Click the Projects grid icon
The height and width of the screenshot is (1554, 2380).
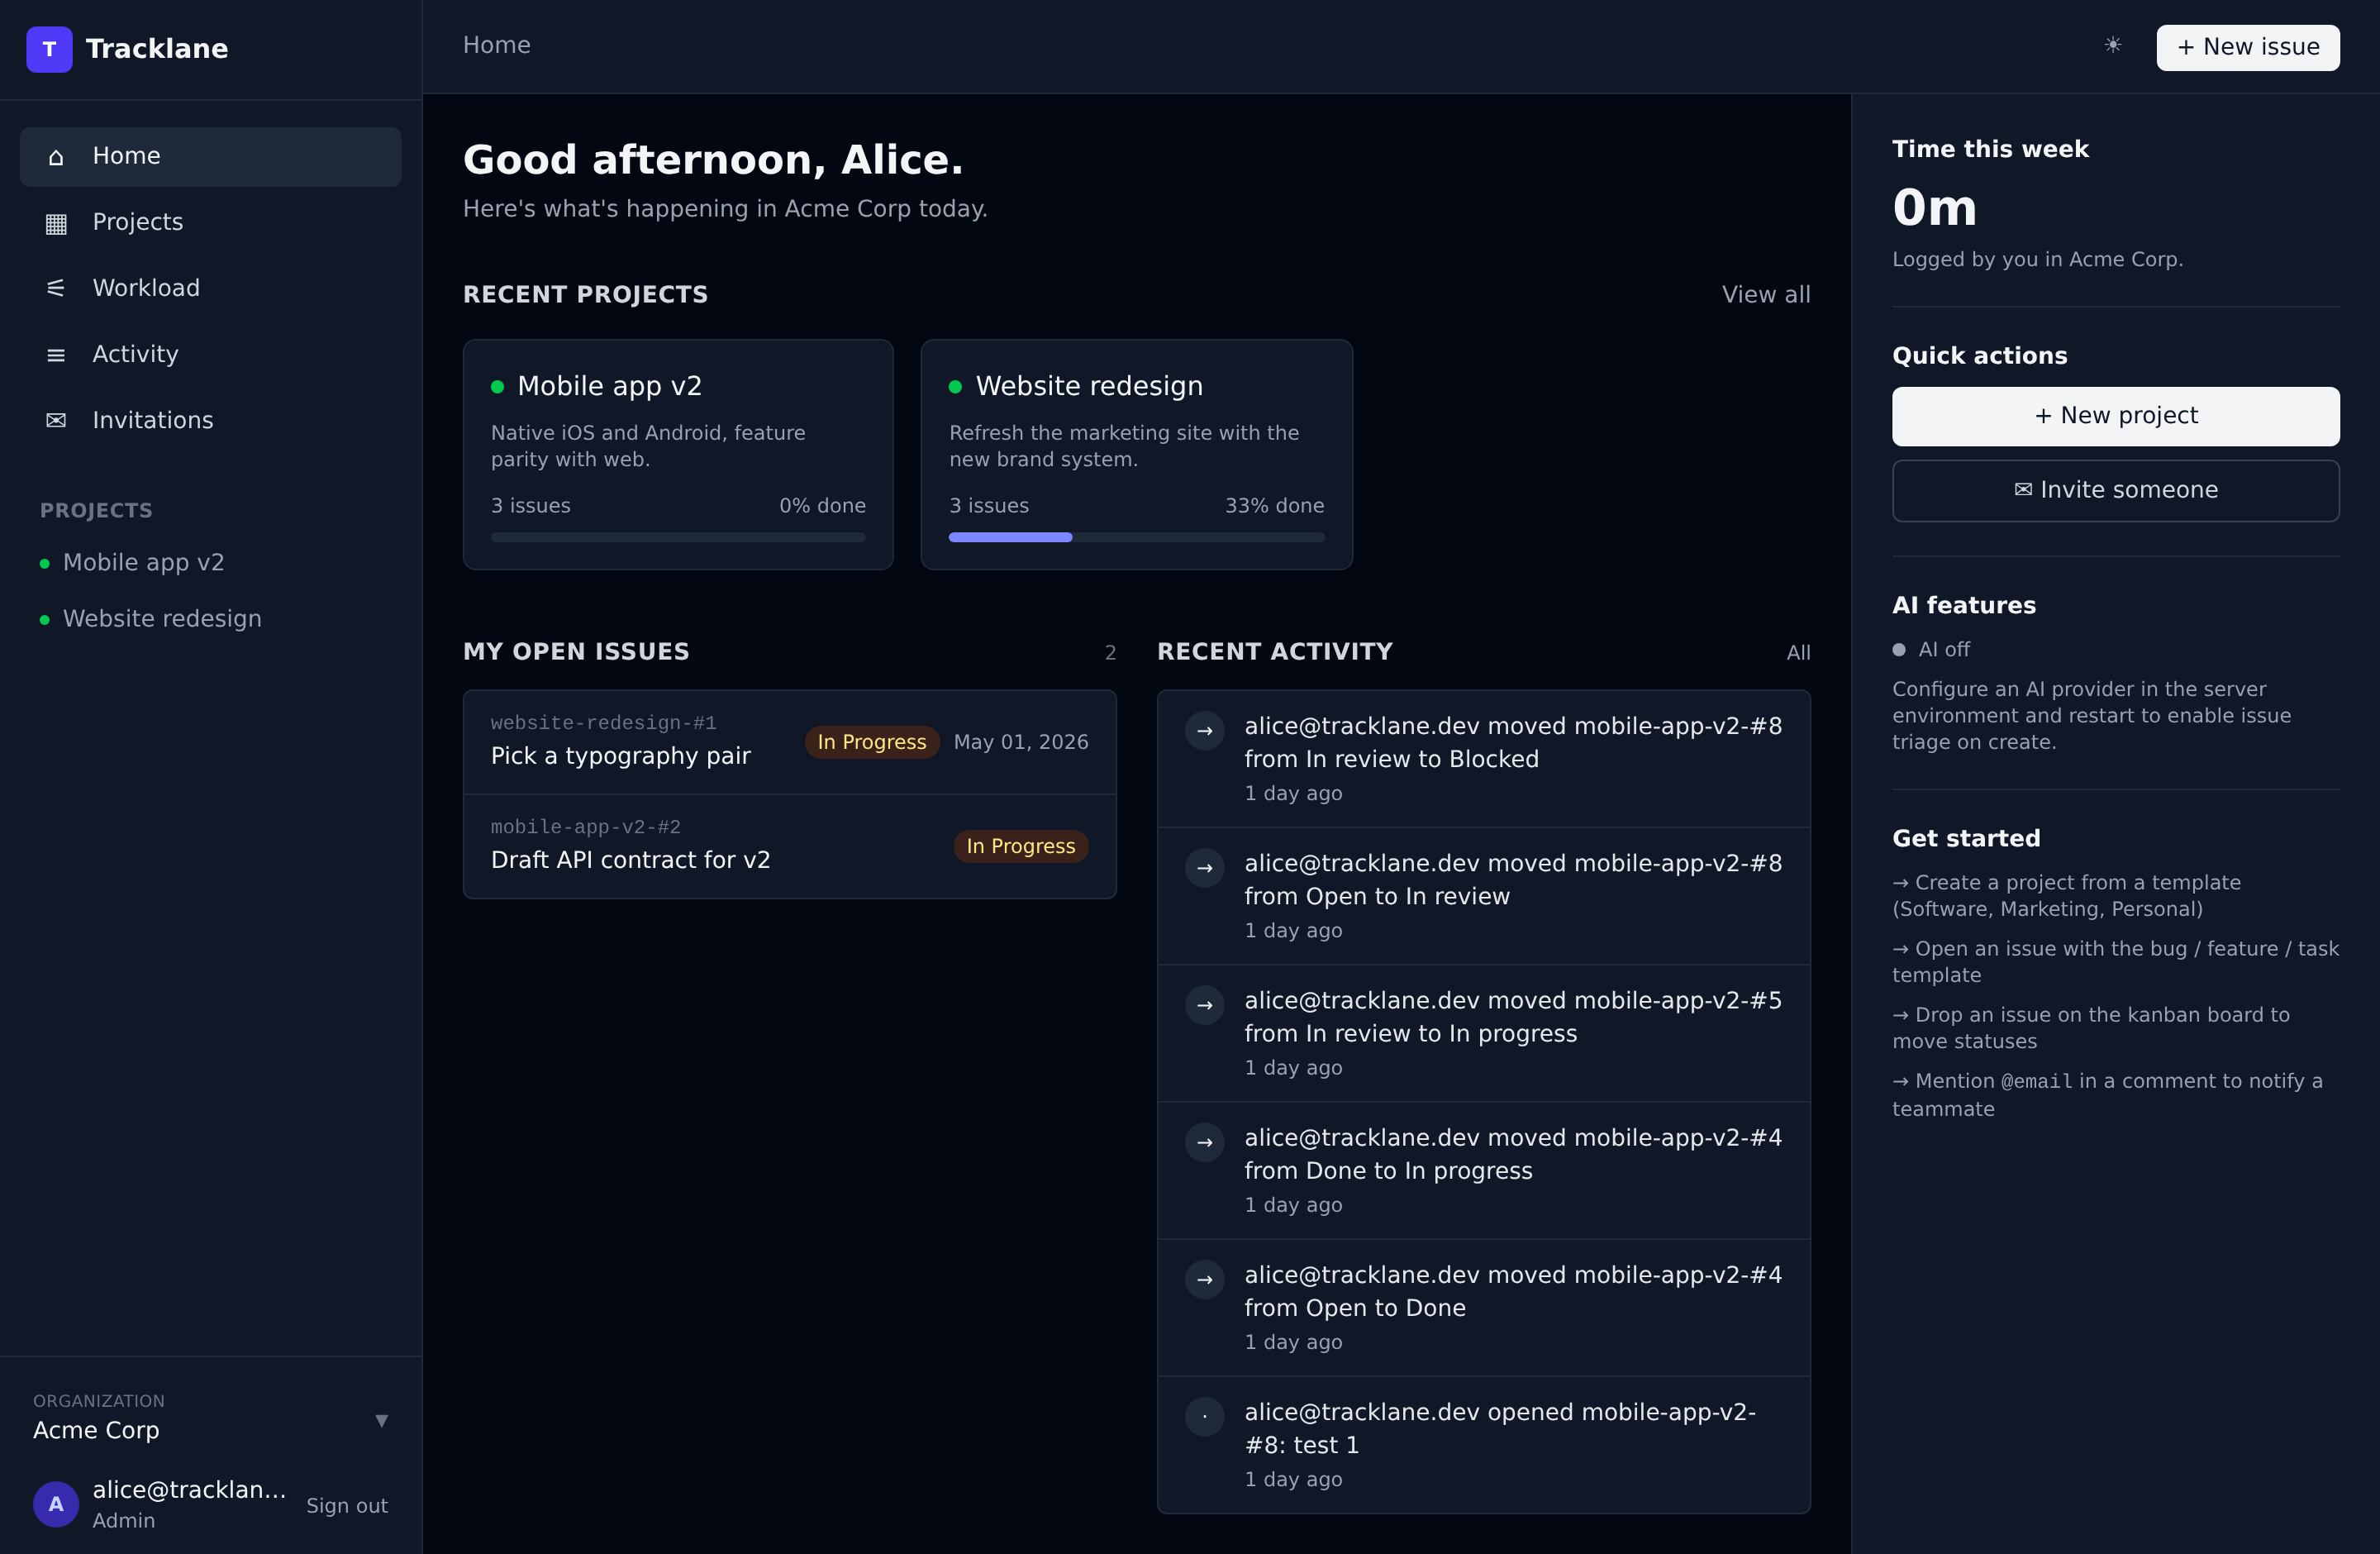(56, 223)
